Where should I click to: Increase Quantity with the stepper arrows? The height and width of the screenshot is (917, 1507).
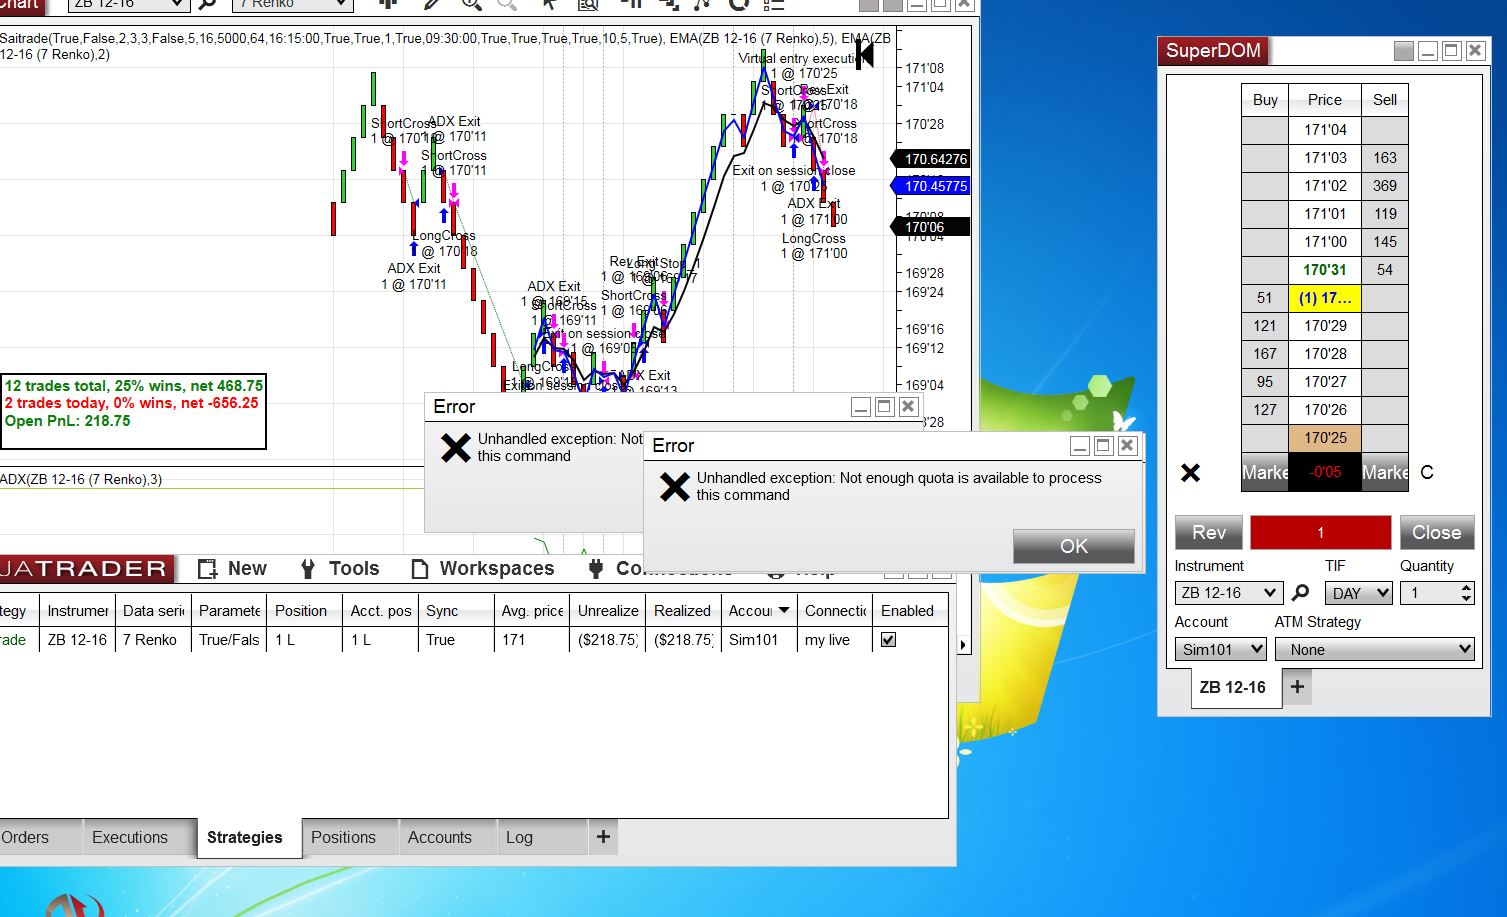pyautogui.click(x=1466, y=588)
